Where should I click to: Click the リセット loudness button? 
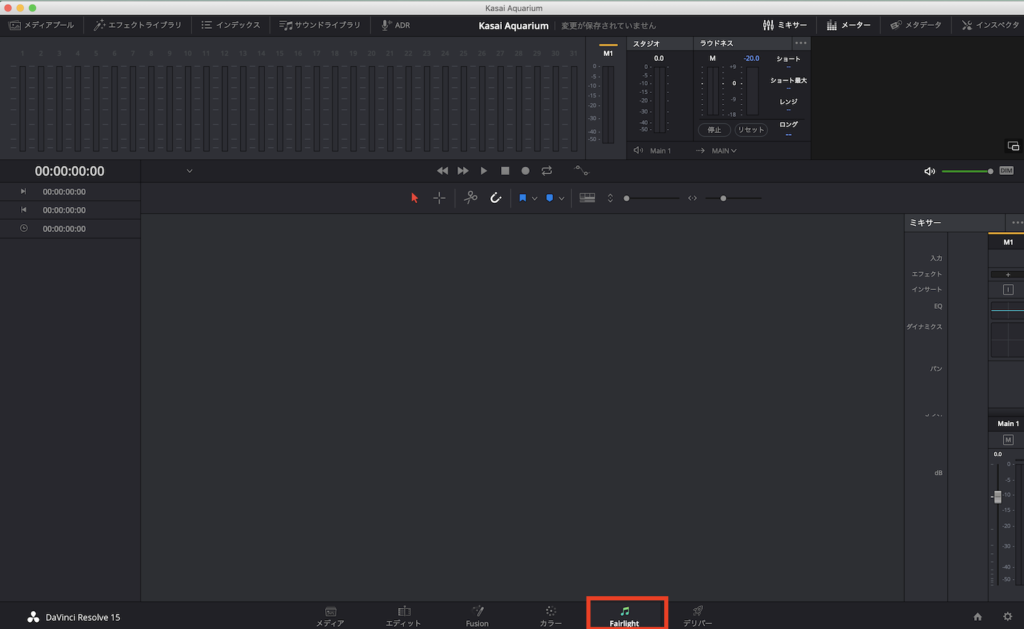(750, 129)
